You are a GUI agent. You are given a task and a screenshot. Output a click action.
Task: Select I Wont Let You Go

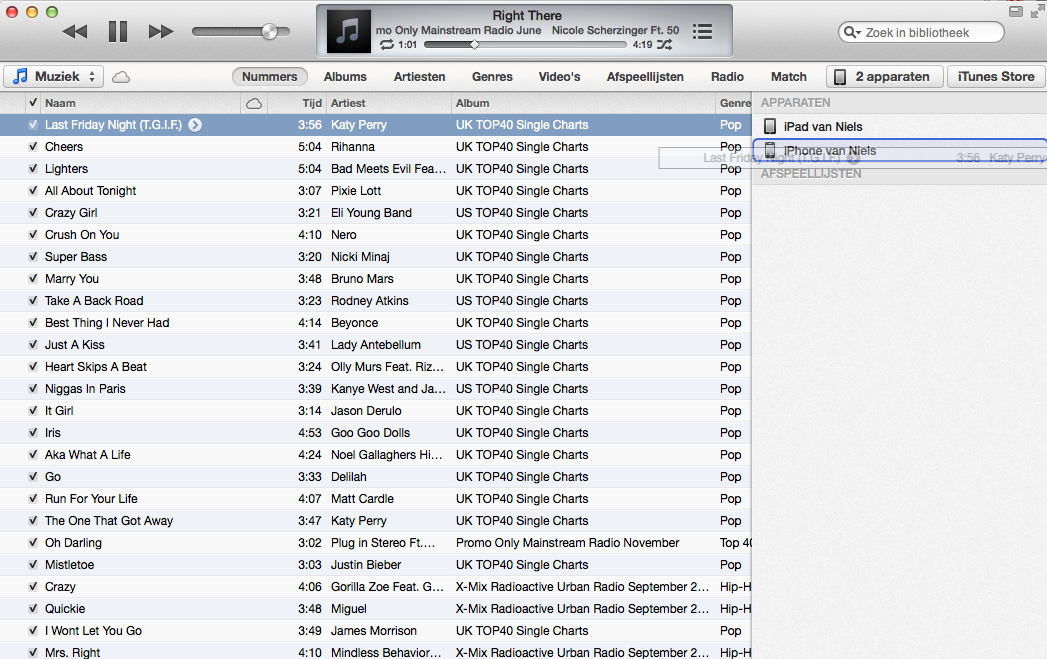click(x=93, y=631)
